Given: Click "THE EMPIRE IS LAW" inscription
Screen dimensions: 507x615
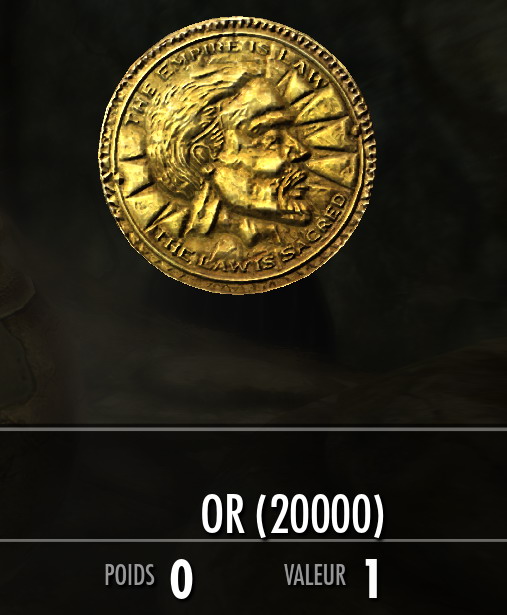Looking at the screenshot, I should (220, 76).
